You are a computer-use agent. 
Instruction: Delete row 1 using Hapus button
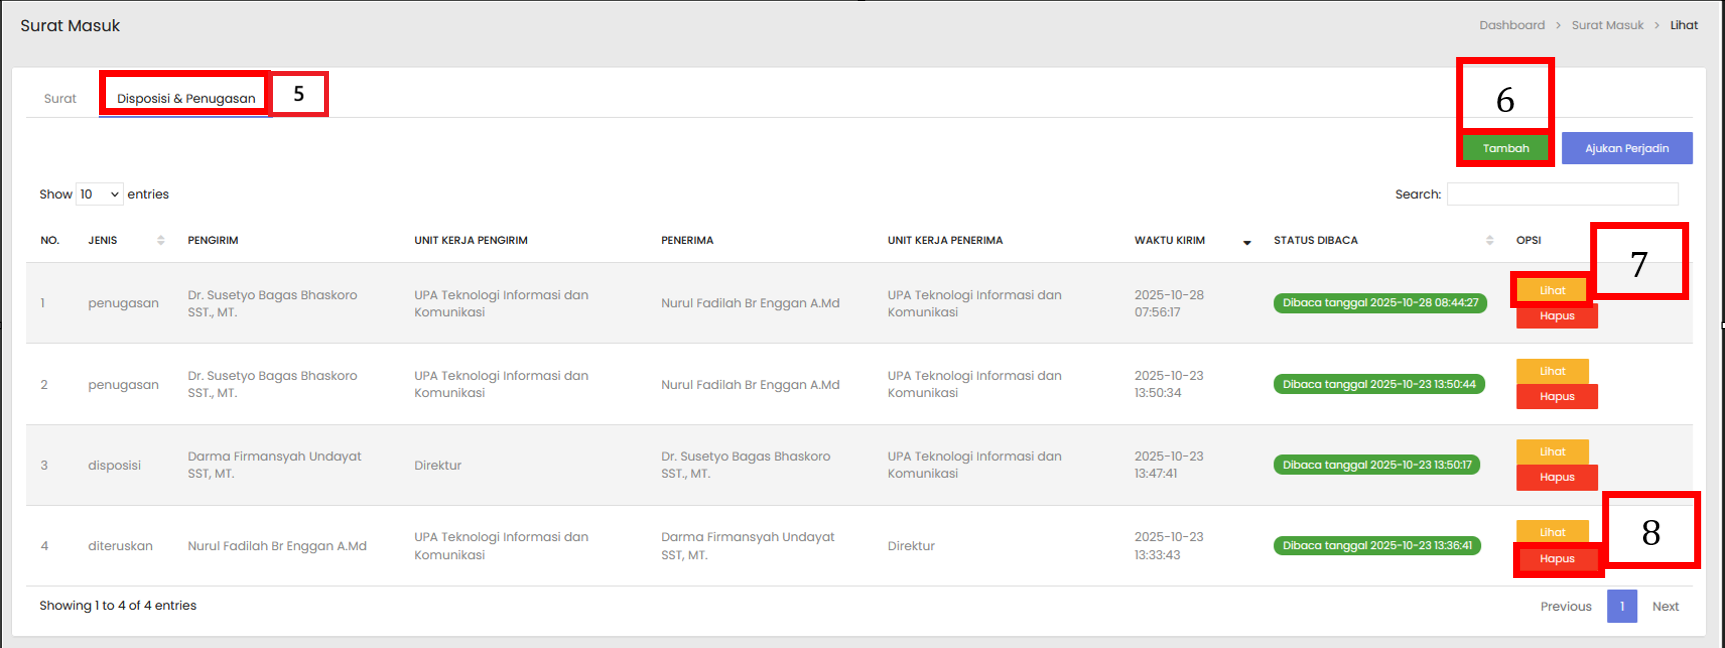[x=1556, y=316]
